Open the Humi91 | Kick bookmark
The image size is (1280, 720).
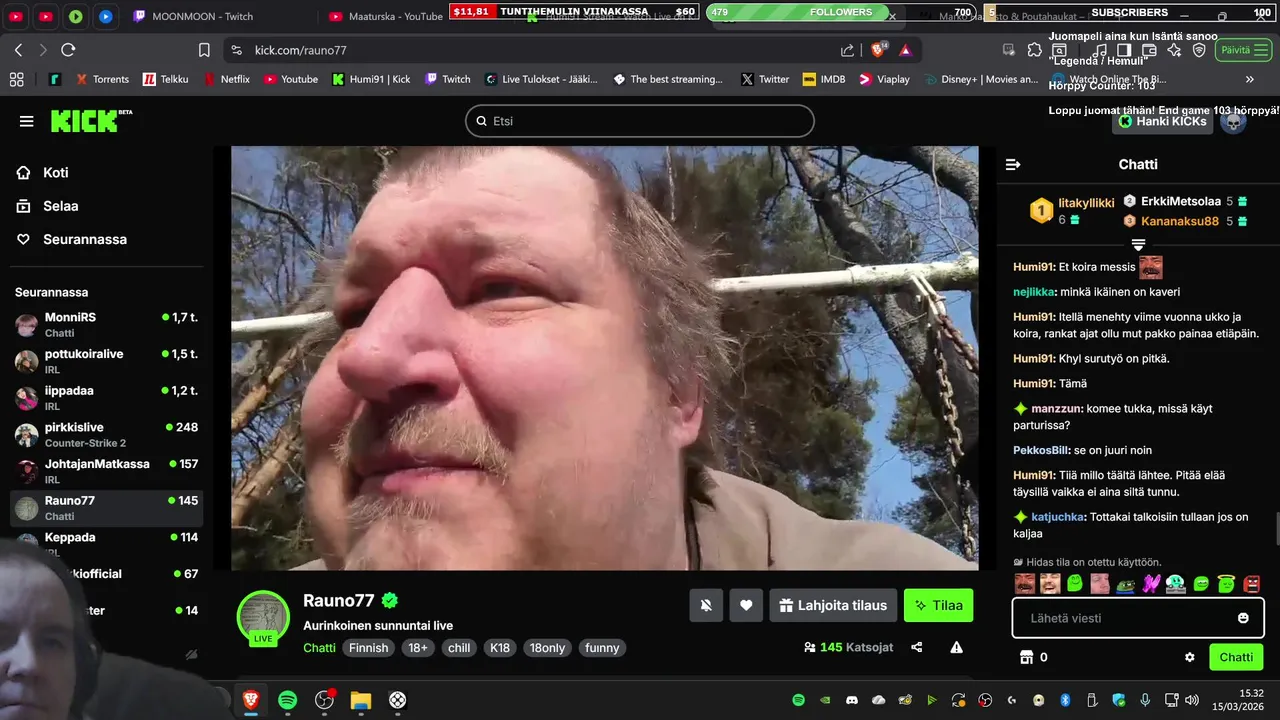(x=372, y=79)
